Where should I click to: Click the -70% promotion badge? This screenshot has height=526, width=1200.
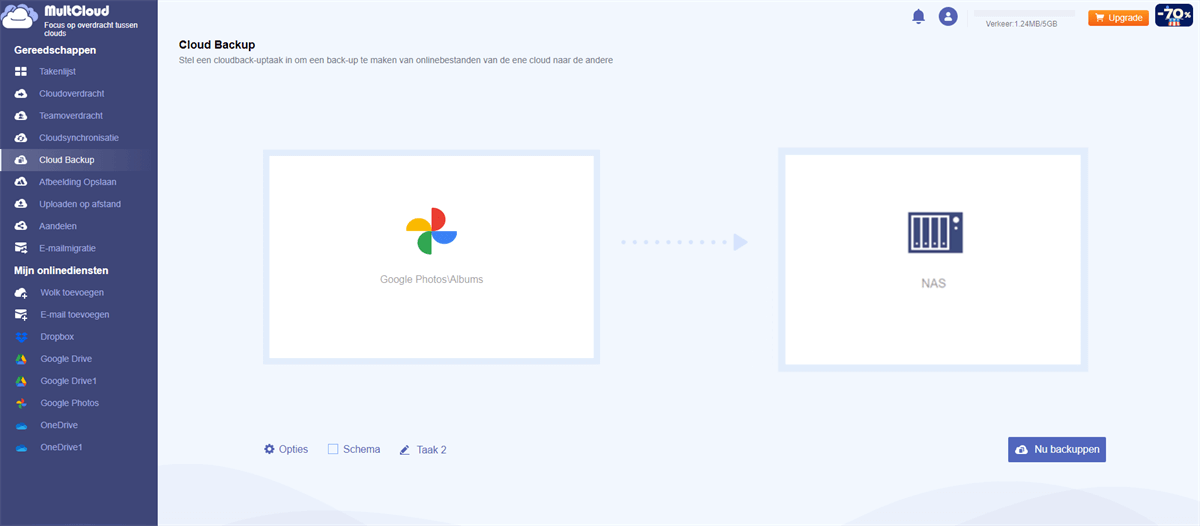(x=1174, y=15)
